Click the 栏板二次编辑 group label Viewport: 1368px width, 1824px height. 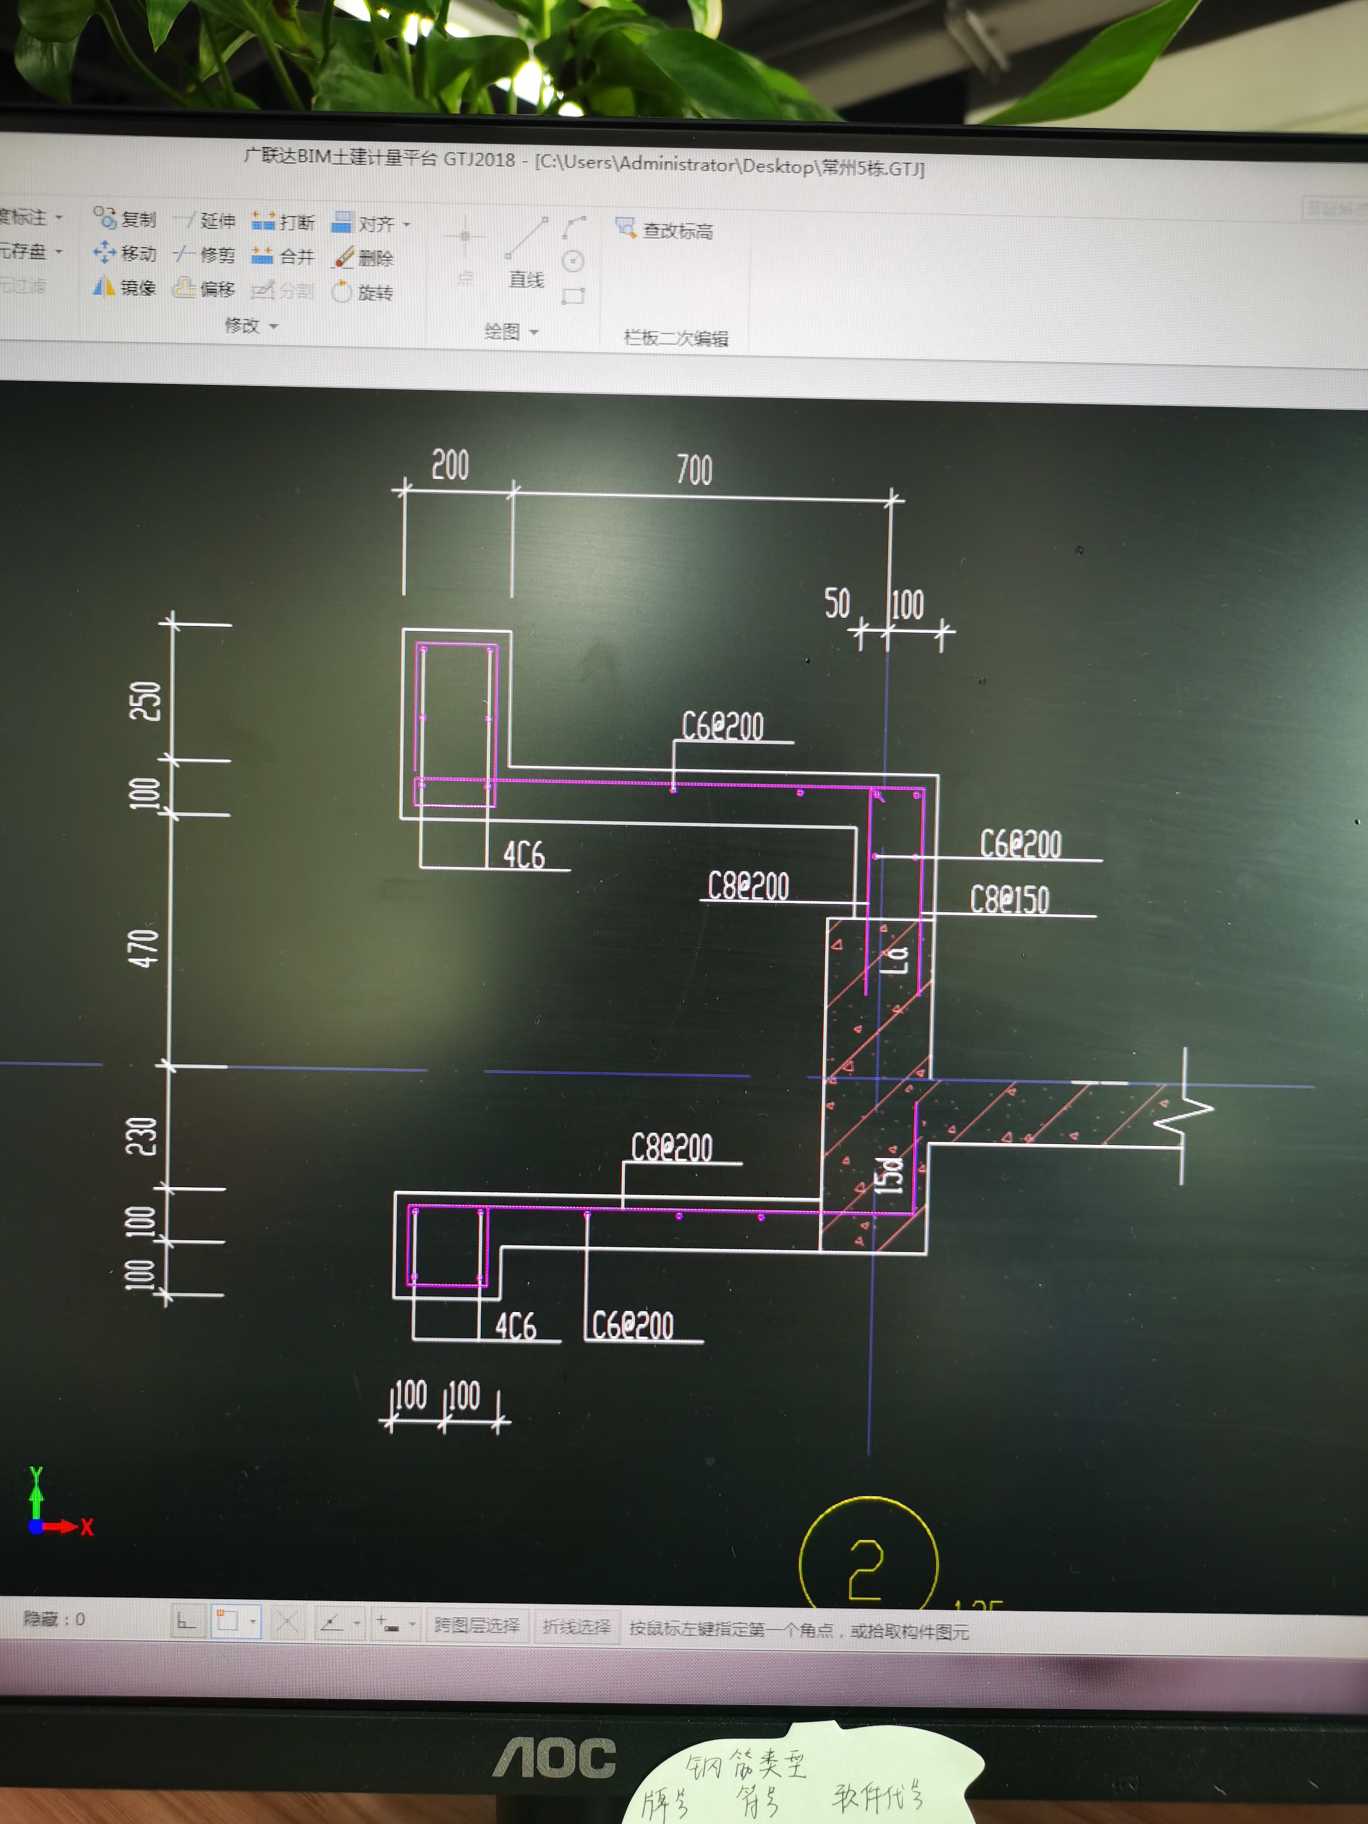pos(676,338)
